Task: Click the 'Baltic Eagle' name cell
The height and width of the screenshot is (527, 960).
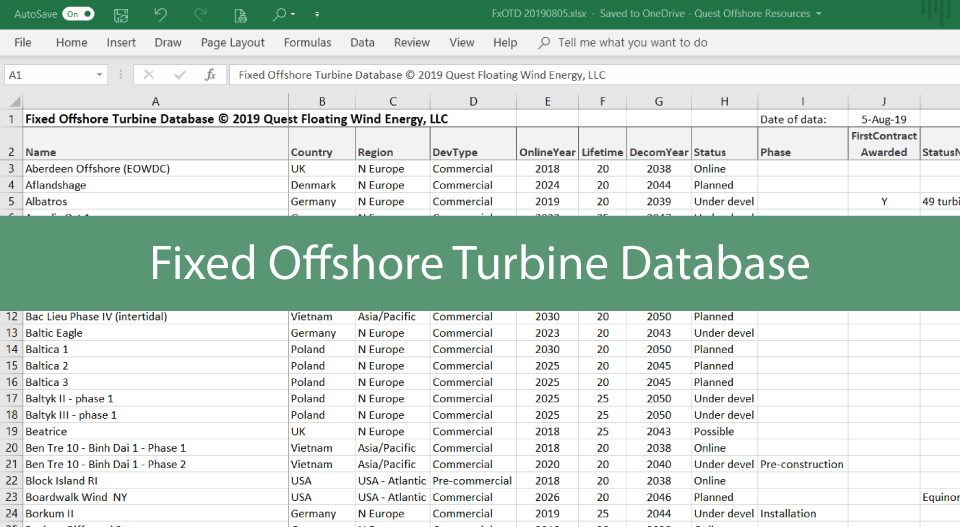Action: pyautogui.click(x=156, y=333)
